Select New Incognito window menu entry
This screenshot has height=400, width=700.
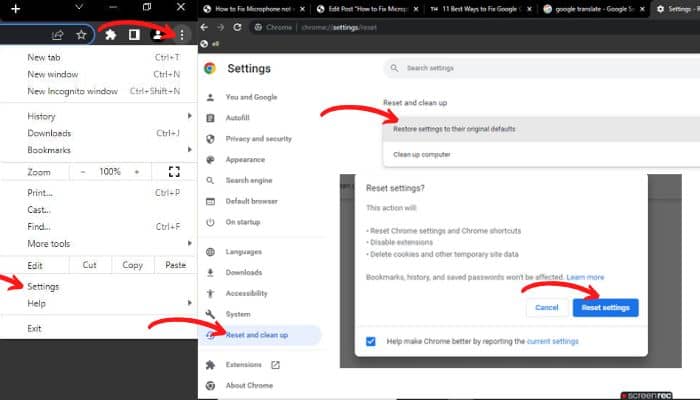tap(98, 91)
